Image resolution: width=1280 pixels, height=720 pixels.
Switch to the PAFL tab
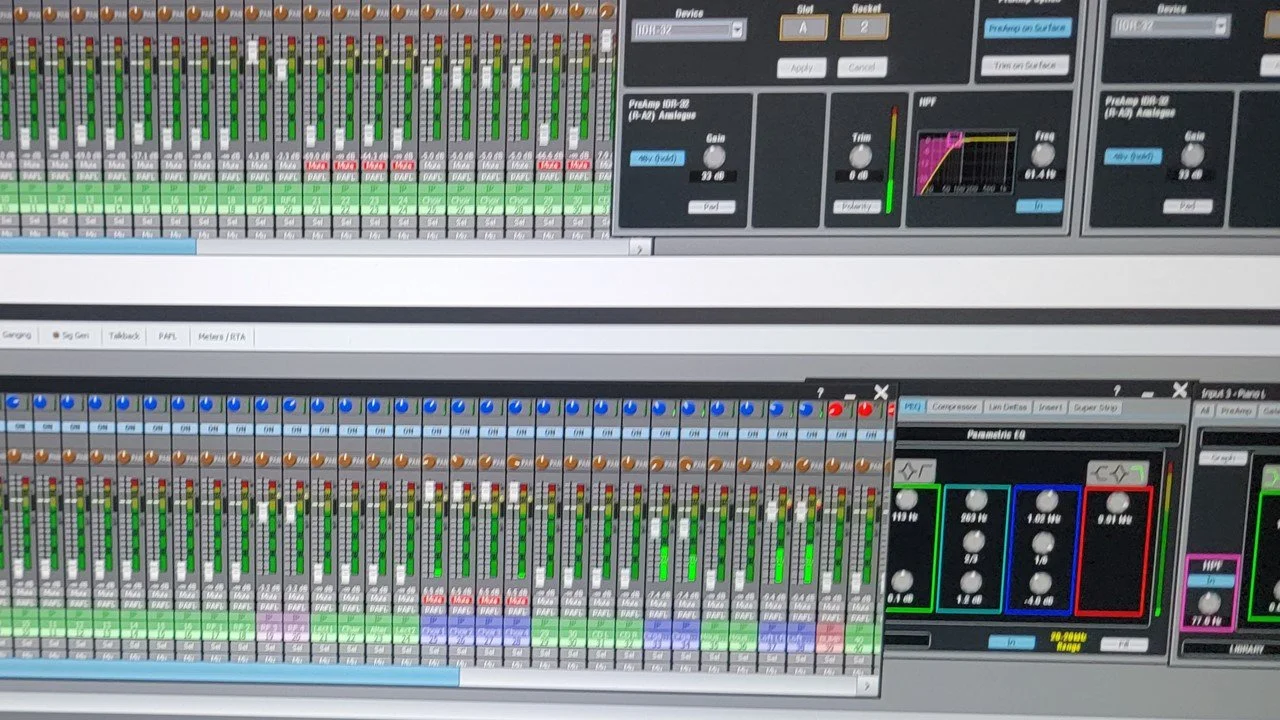coord(167,336)
